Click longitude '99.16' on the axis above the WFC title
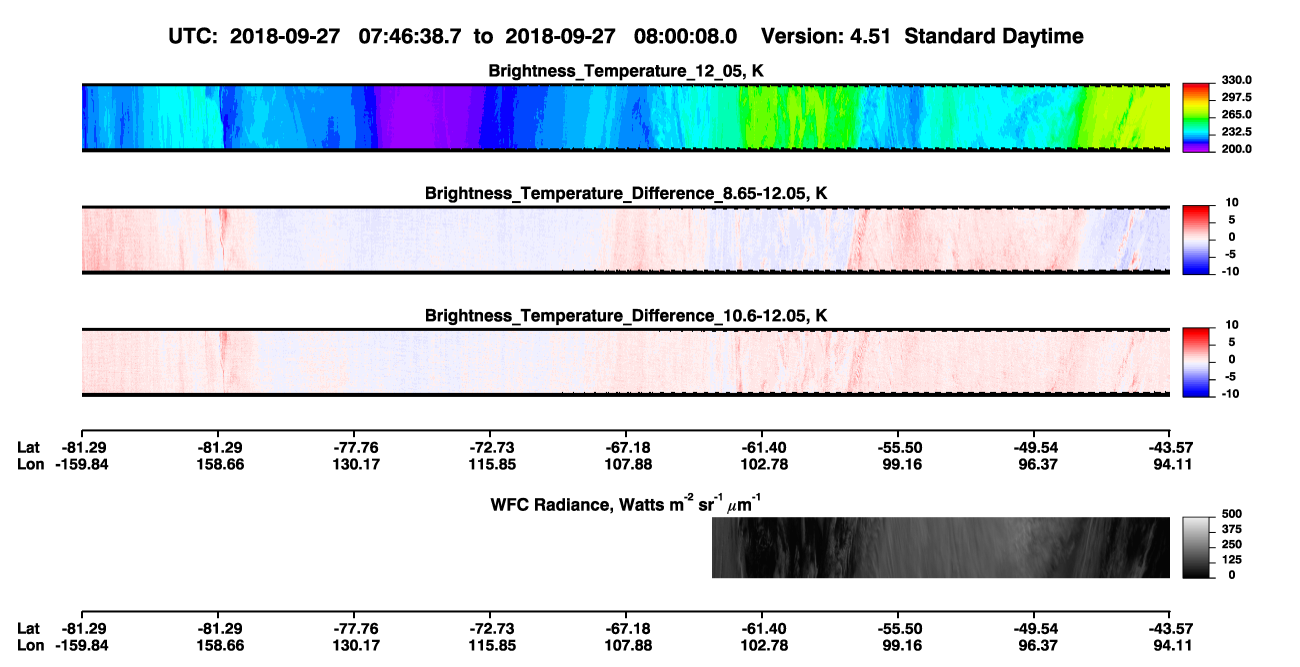Image resolution: width=1300 pixels, height=667 pixels. (898, 464)
